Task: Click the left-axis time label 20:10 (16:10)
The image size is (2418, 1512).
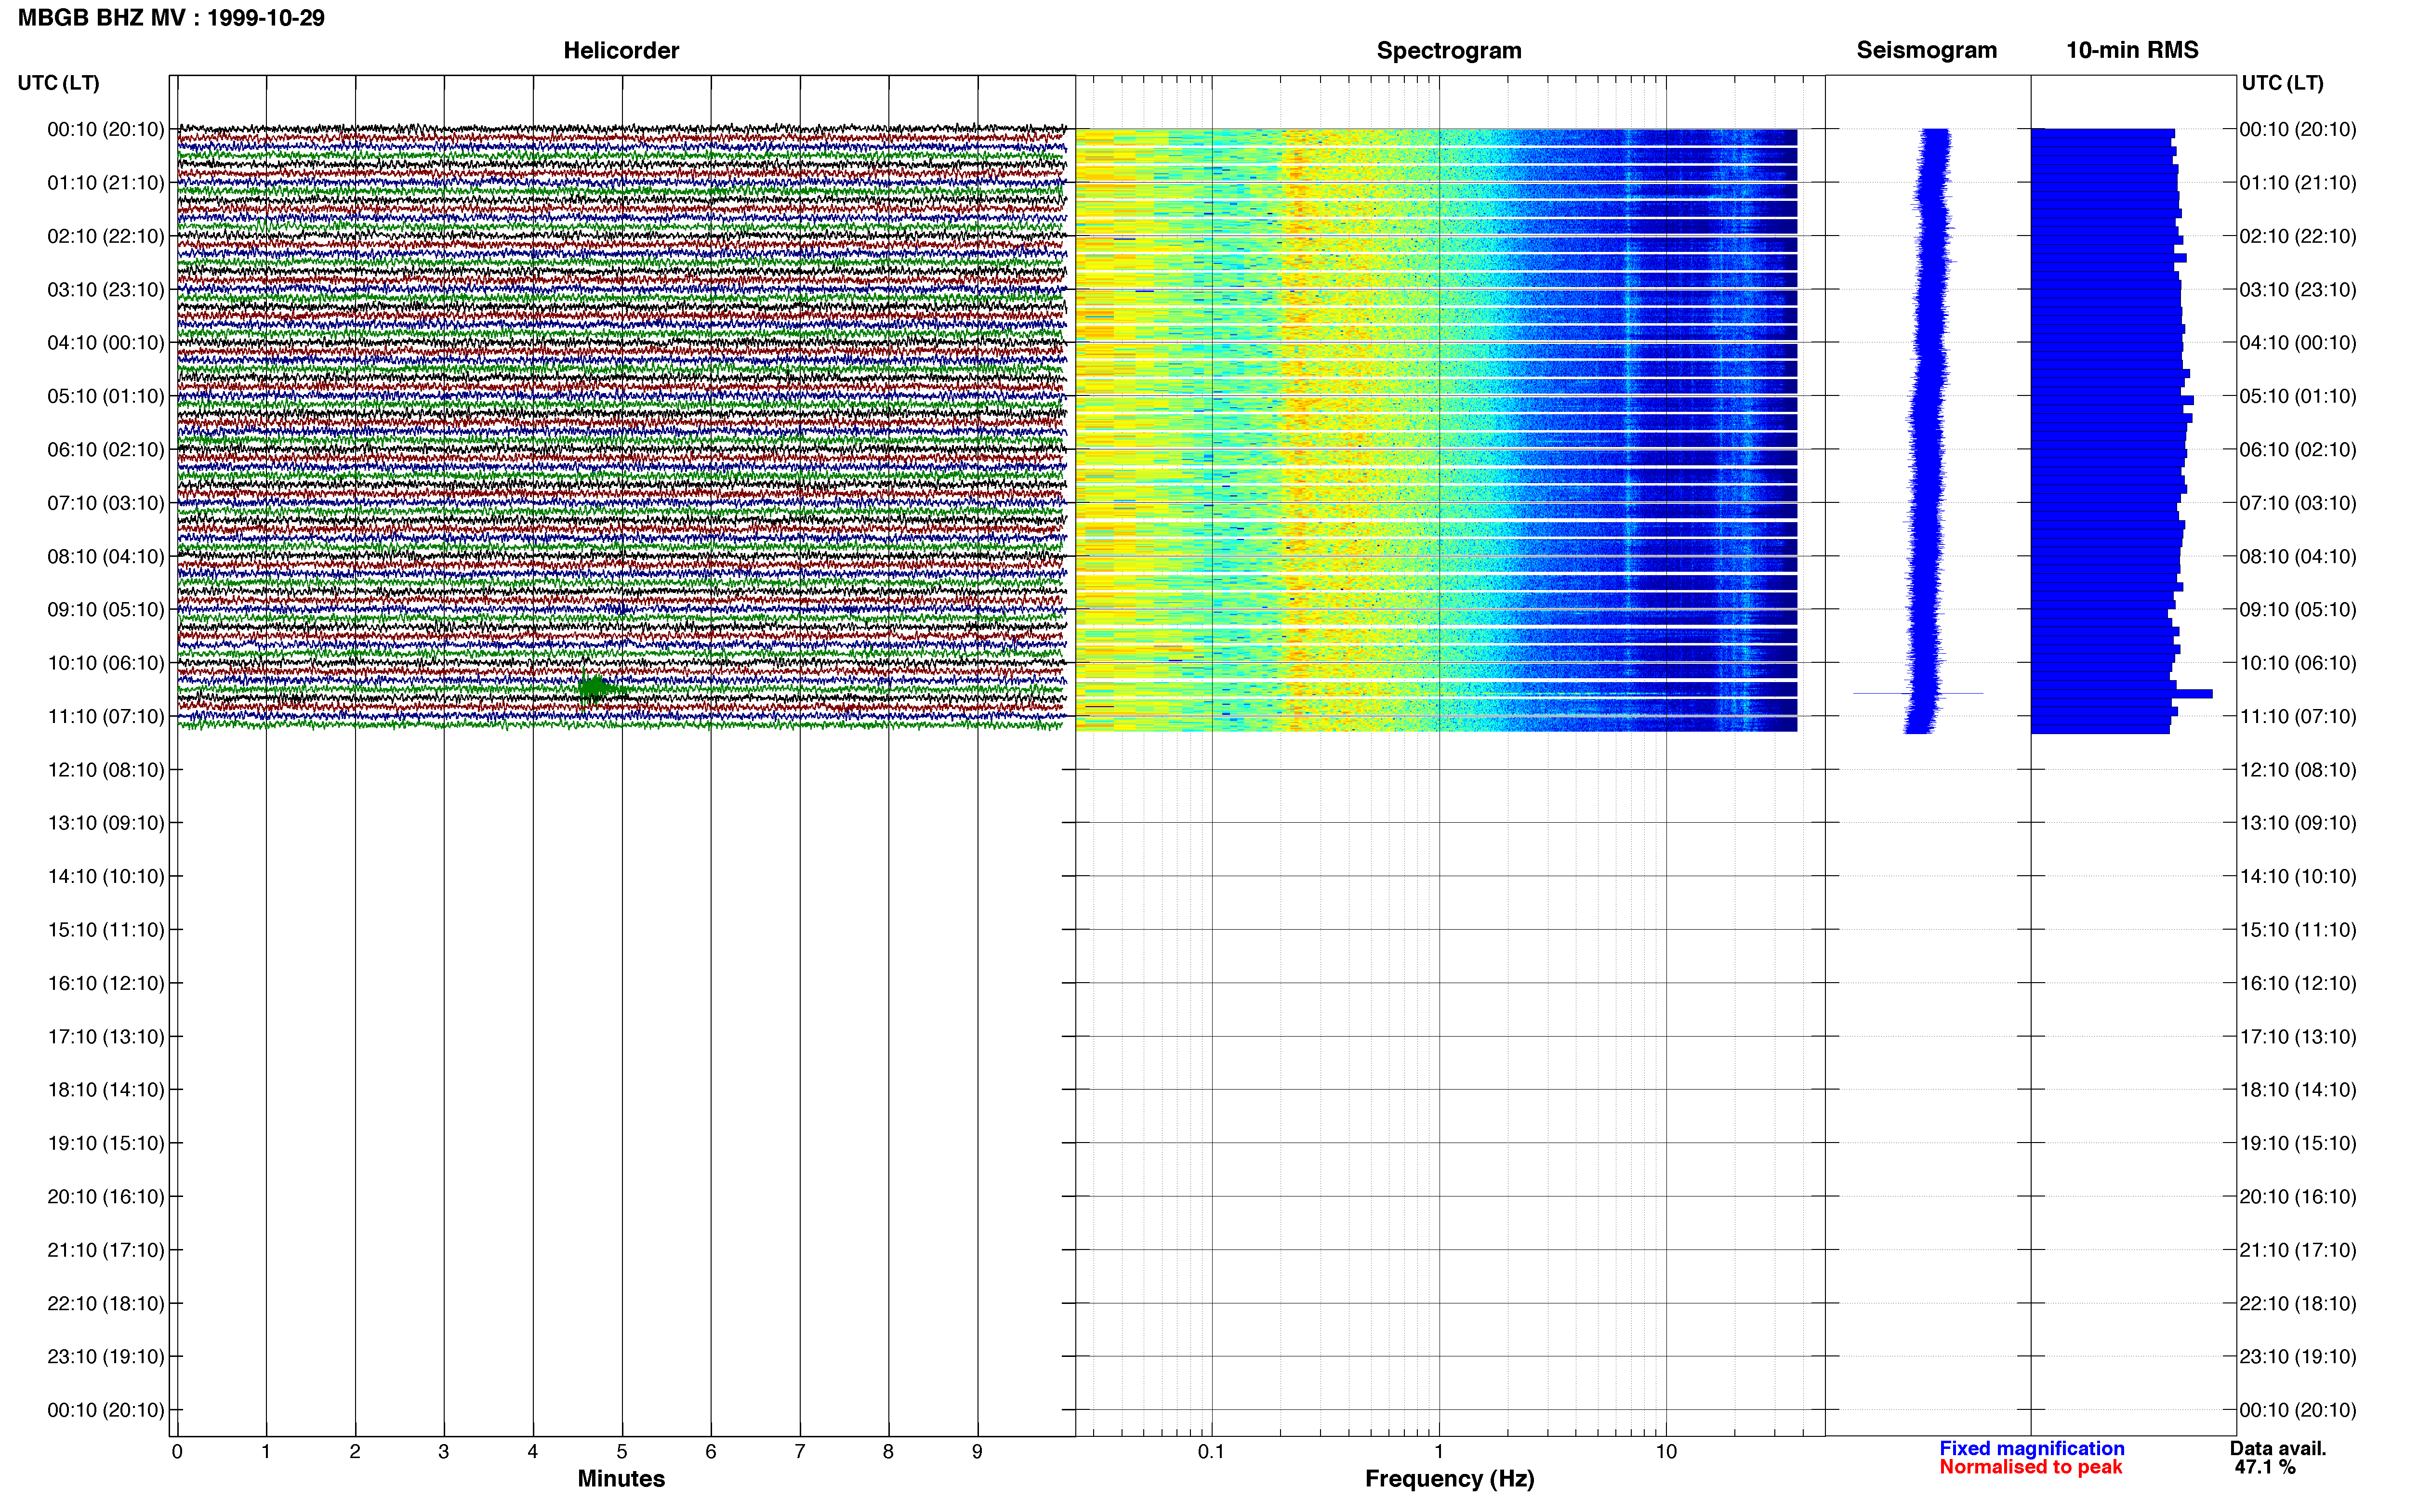Action: (x=106, y=1196)
